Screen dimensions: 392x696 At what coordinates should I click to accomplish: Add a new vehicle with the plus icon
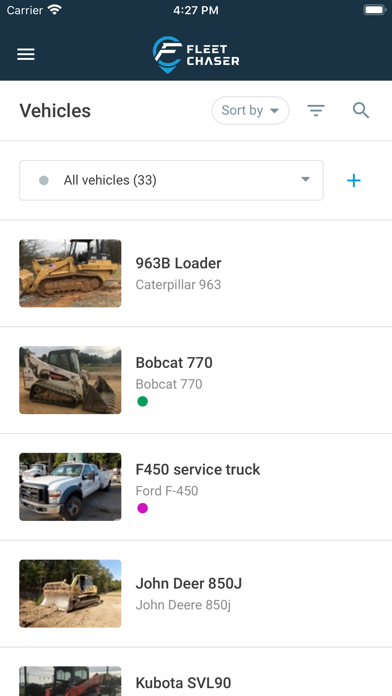pos(354,180)
